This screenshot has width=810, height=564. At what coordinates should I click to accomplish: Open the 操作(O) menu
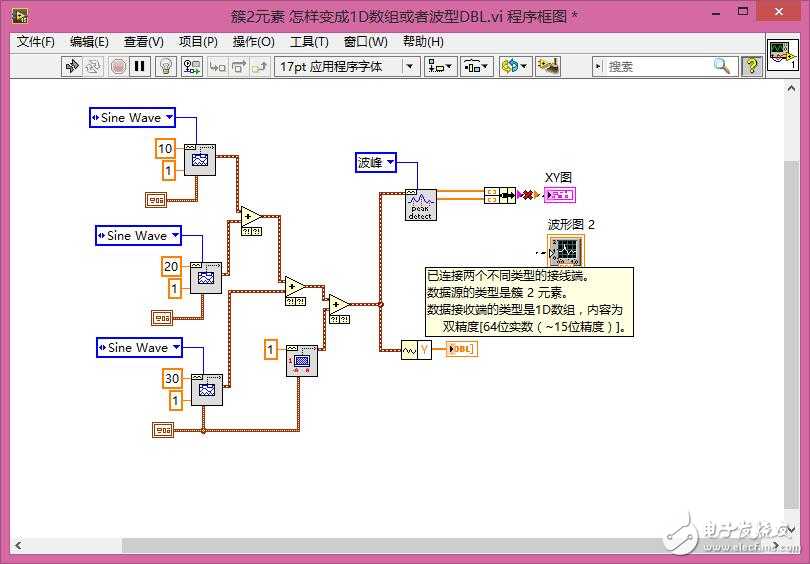253,42
